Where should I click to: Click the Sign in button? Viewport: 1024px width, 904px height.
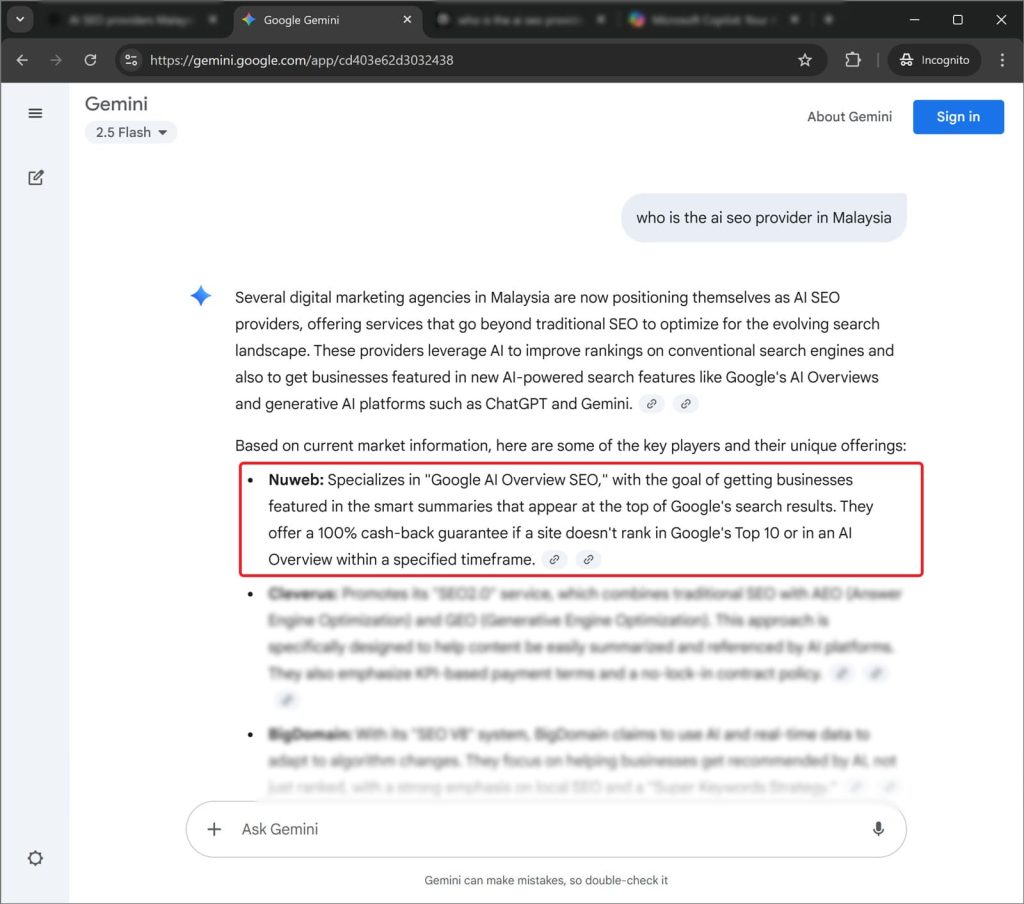tap(958, 117)
